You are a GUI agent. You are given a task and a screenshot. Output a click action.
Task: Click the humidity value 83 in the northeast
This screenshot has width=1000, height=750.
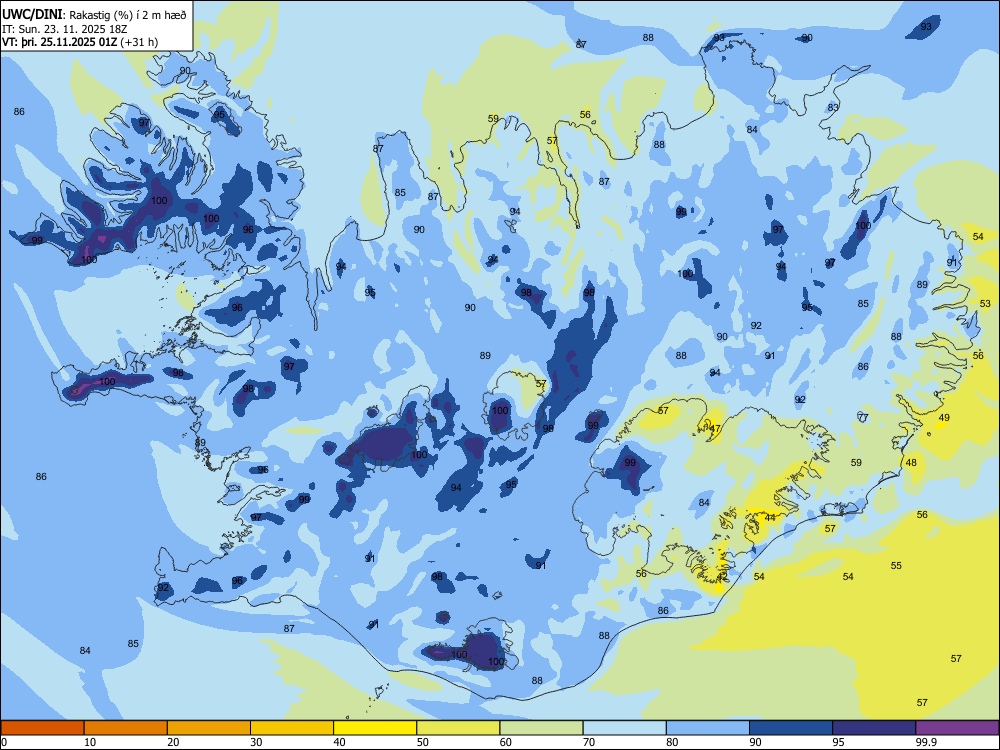833,108
